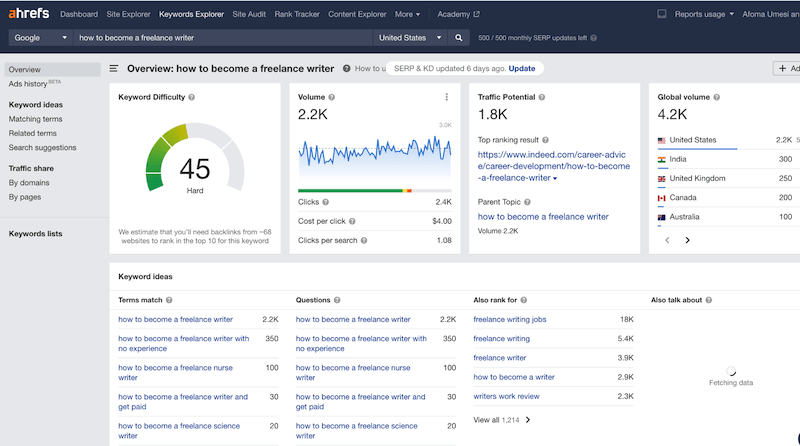
Task: Click the search magnifier button
Action: tap(459, 38)
